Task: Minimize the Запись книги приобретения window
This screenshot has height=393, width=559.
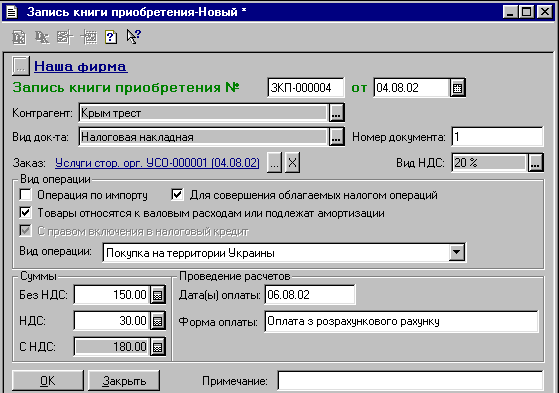Action: pyautogui.click(x=510, y=12)
